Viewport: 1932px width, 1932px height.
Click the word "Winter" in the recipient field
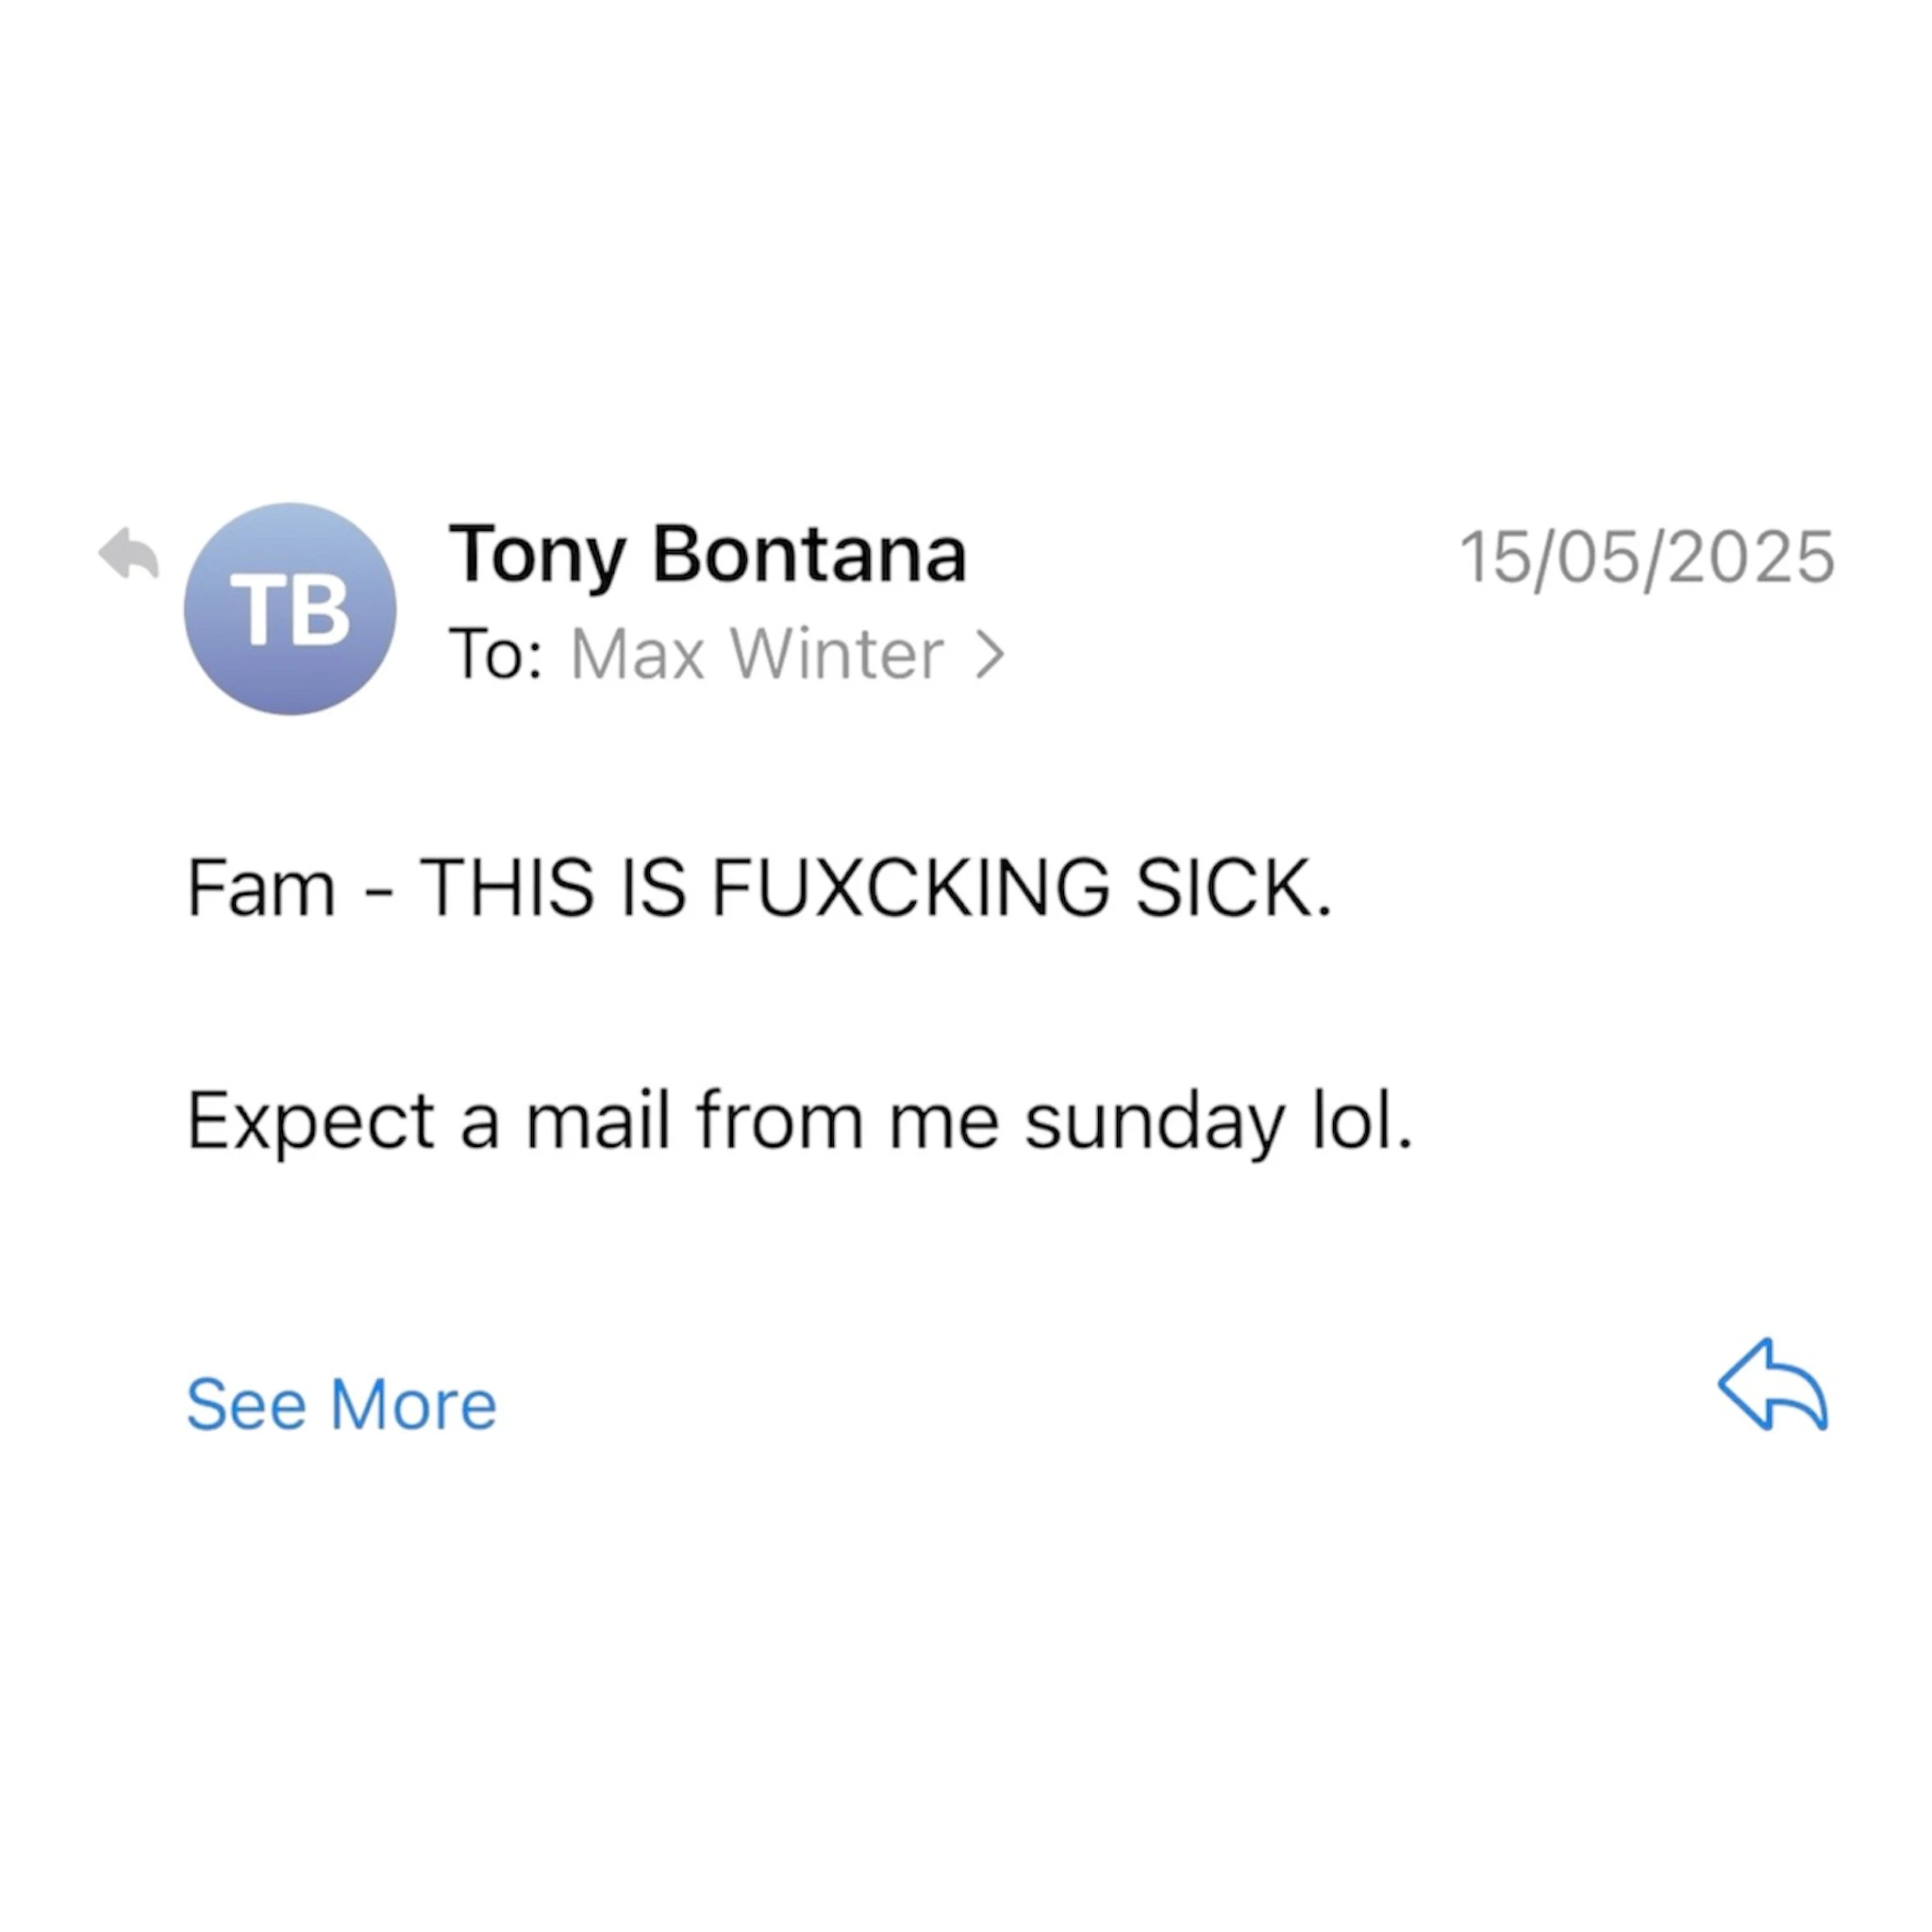(x=837, y=656)
